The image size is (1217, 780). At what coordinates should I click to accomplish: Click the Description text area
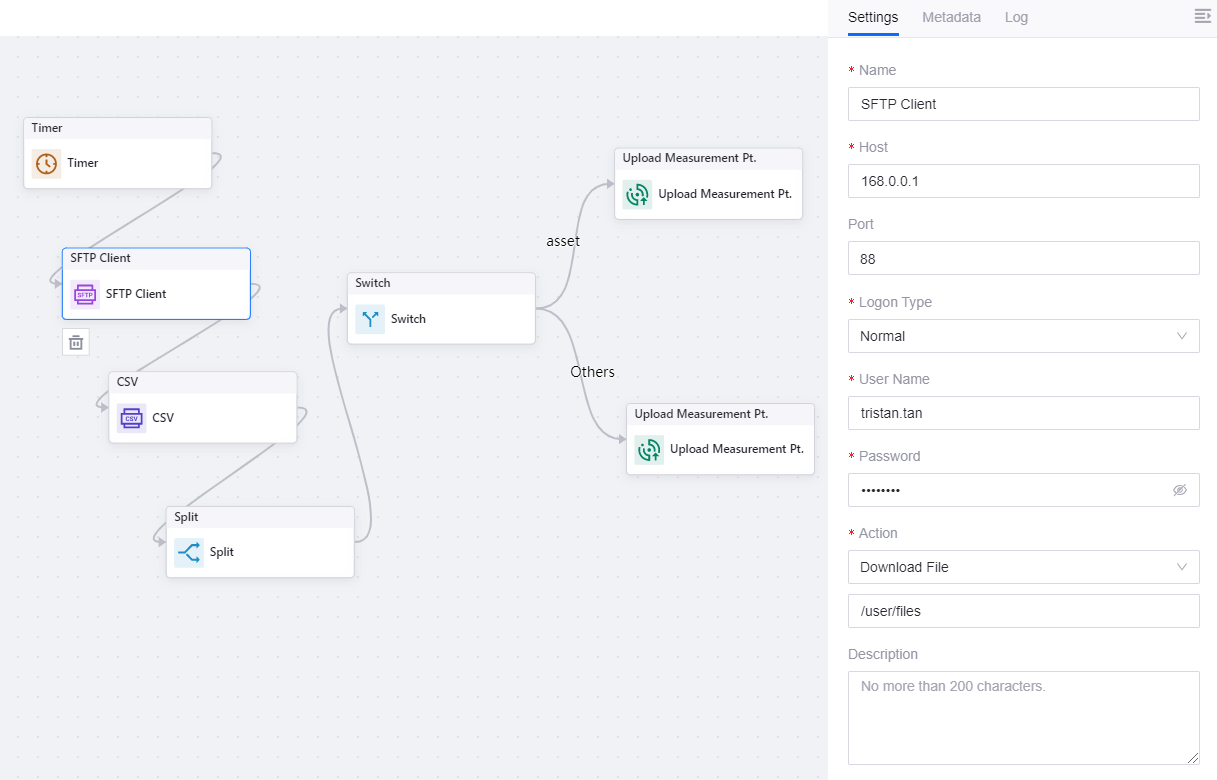tap(1023, 717)
